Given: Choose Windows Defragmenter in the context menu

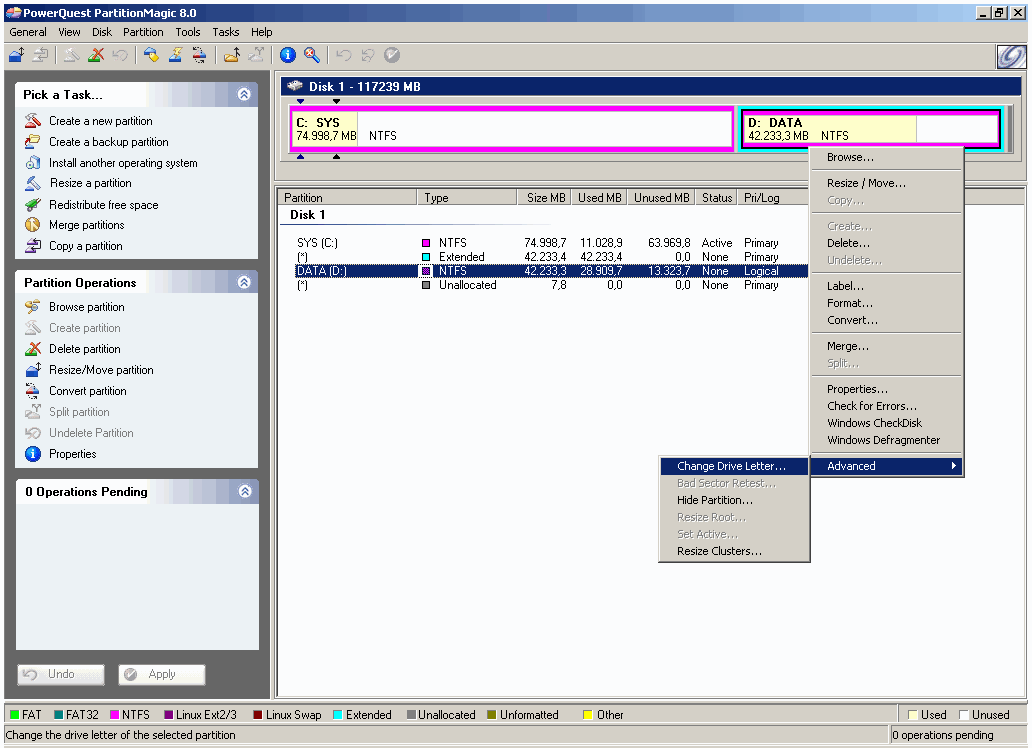Looking at the screenshot, I should (x=887, y=441).
